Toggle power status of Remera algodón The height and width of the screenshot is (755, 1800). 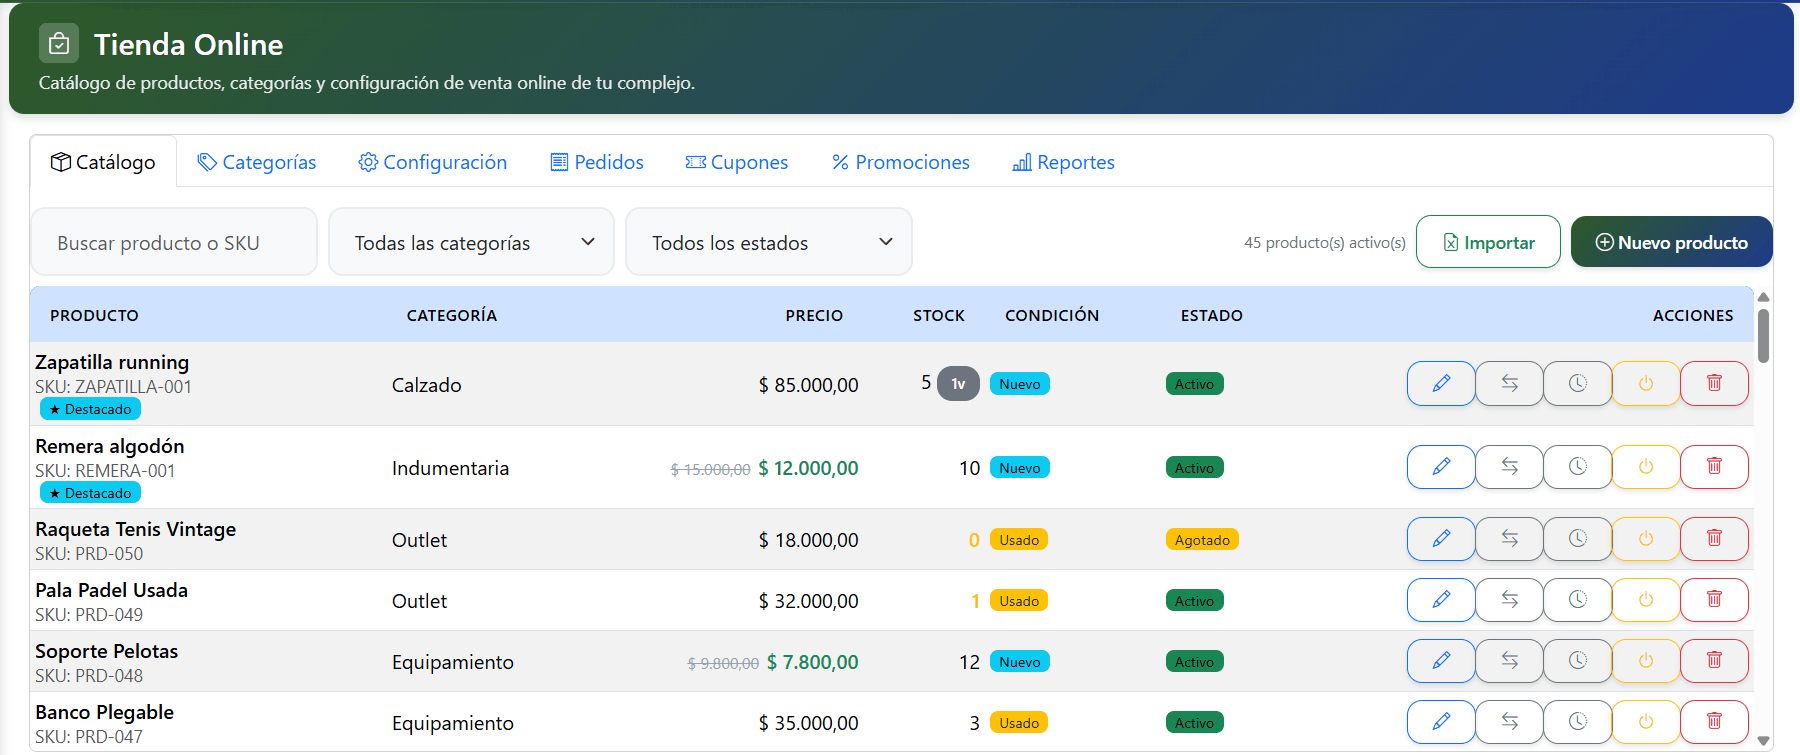(x=1645, y=467)
